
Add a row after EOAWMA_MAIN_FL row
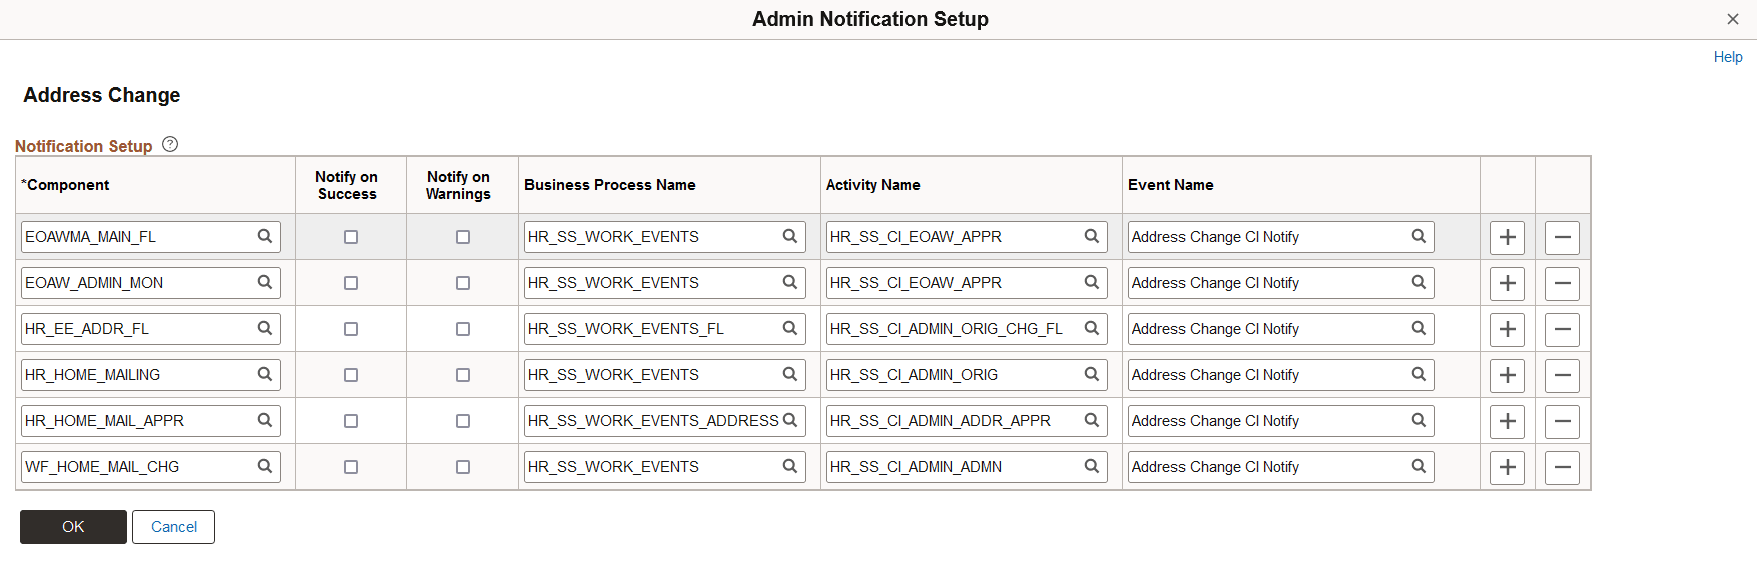coord(1507,237)
